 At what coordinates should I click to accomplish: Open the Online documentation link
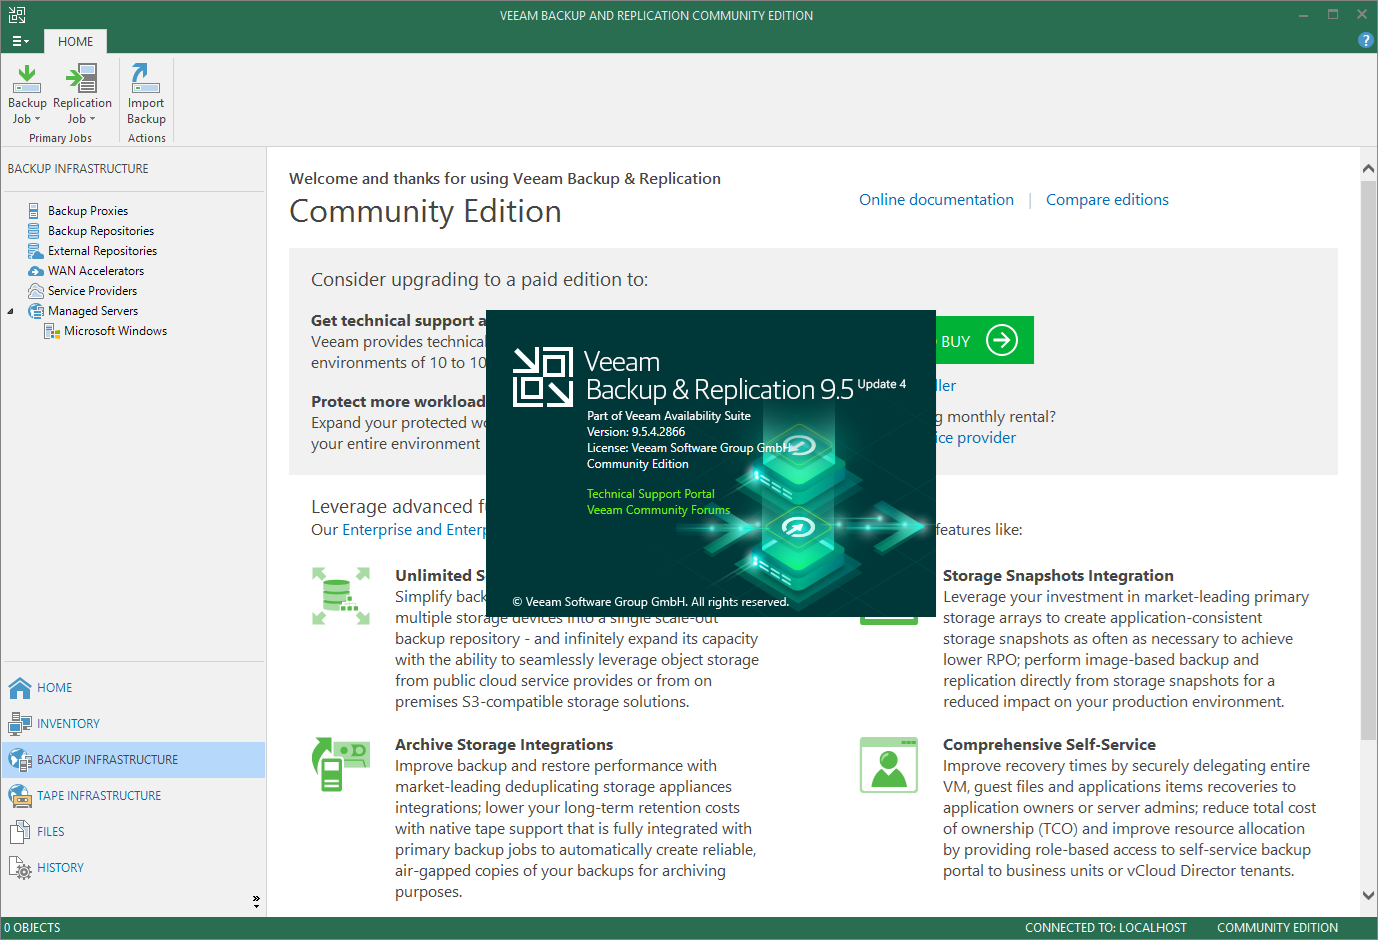[936, 200]
